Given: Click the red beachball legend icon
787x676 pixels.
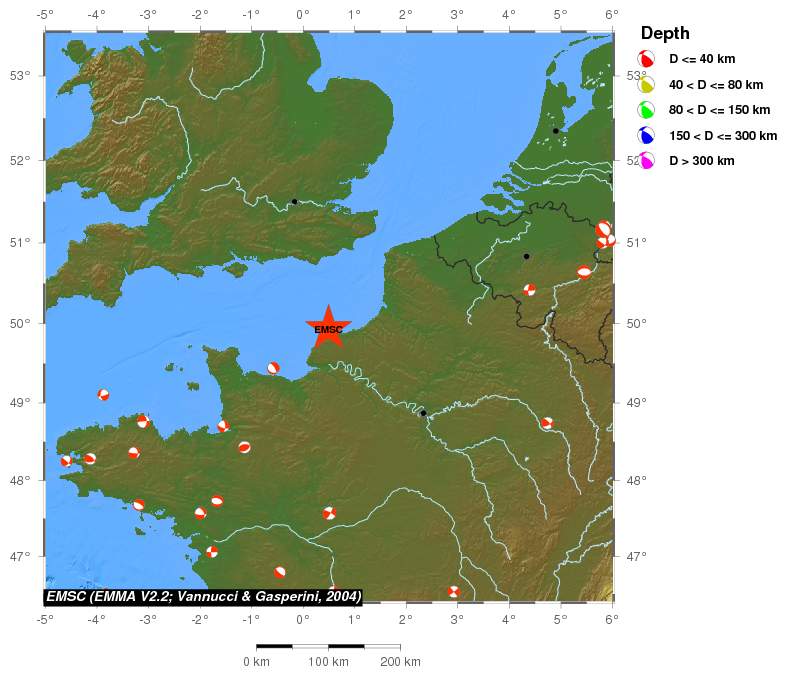Looking at the screenshot, I should [646, 59].
